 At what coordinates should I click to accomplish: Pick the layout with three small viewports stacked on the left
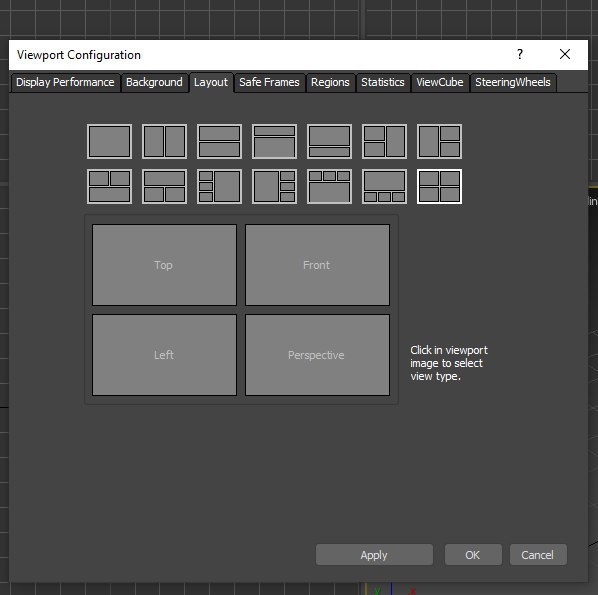(x=219, y=187)
